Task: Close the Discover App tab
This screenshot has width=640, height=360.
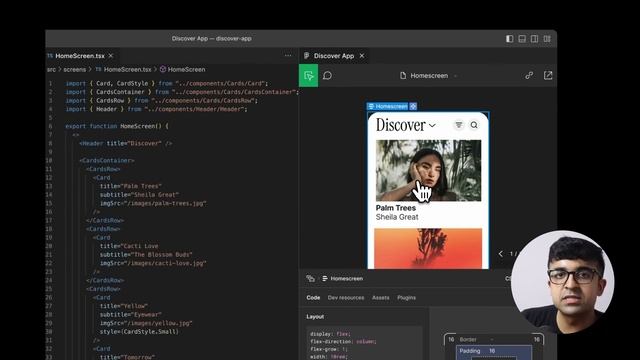Action: (x=362, y=56)
